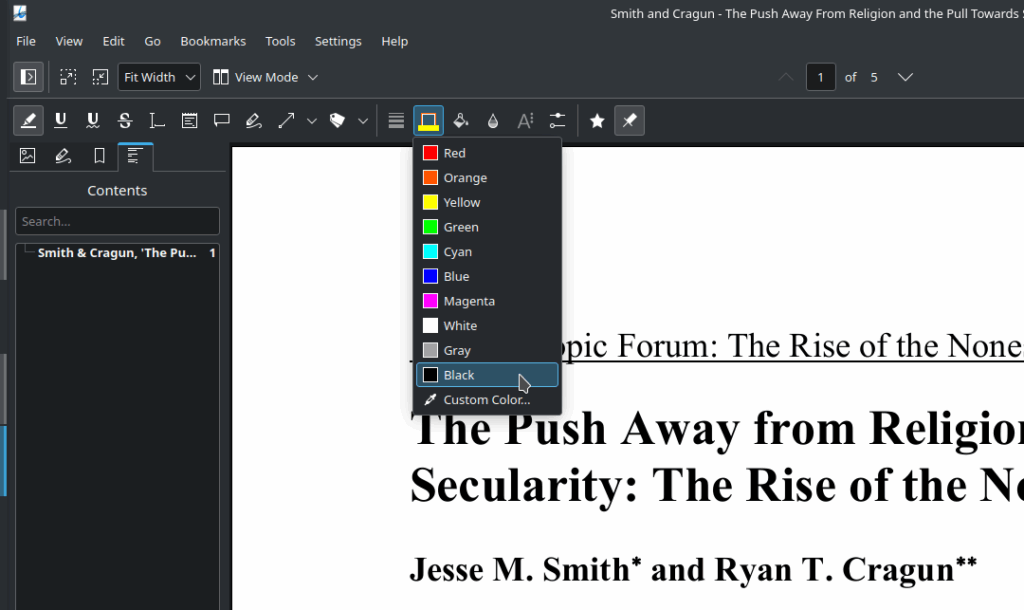Screen dimensions: 1024x610
Task: Select the Underline annotation tool
Action: [x=61, y=121]
